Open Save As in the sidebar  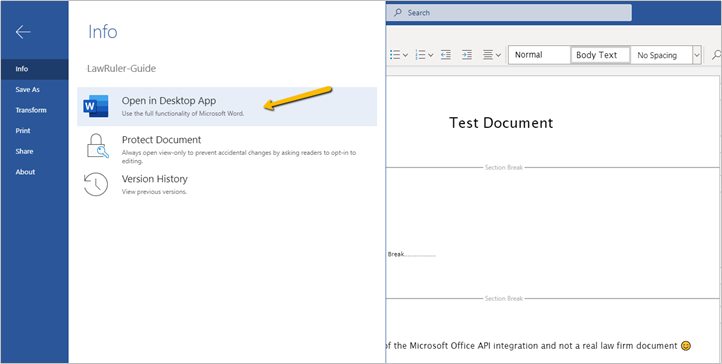[x=35, y=90]
